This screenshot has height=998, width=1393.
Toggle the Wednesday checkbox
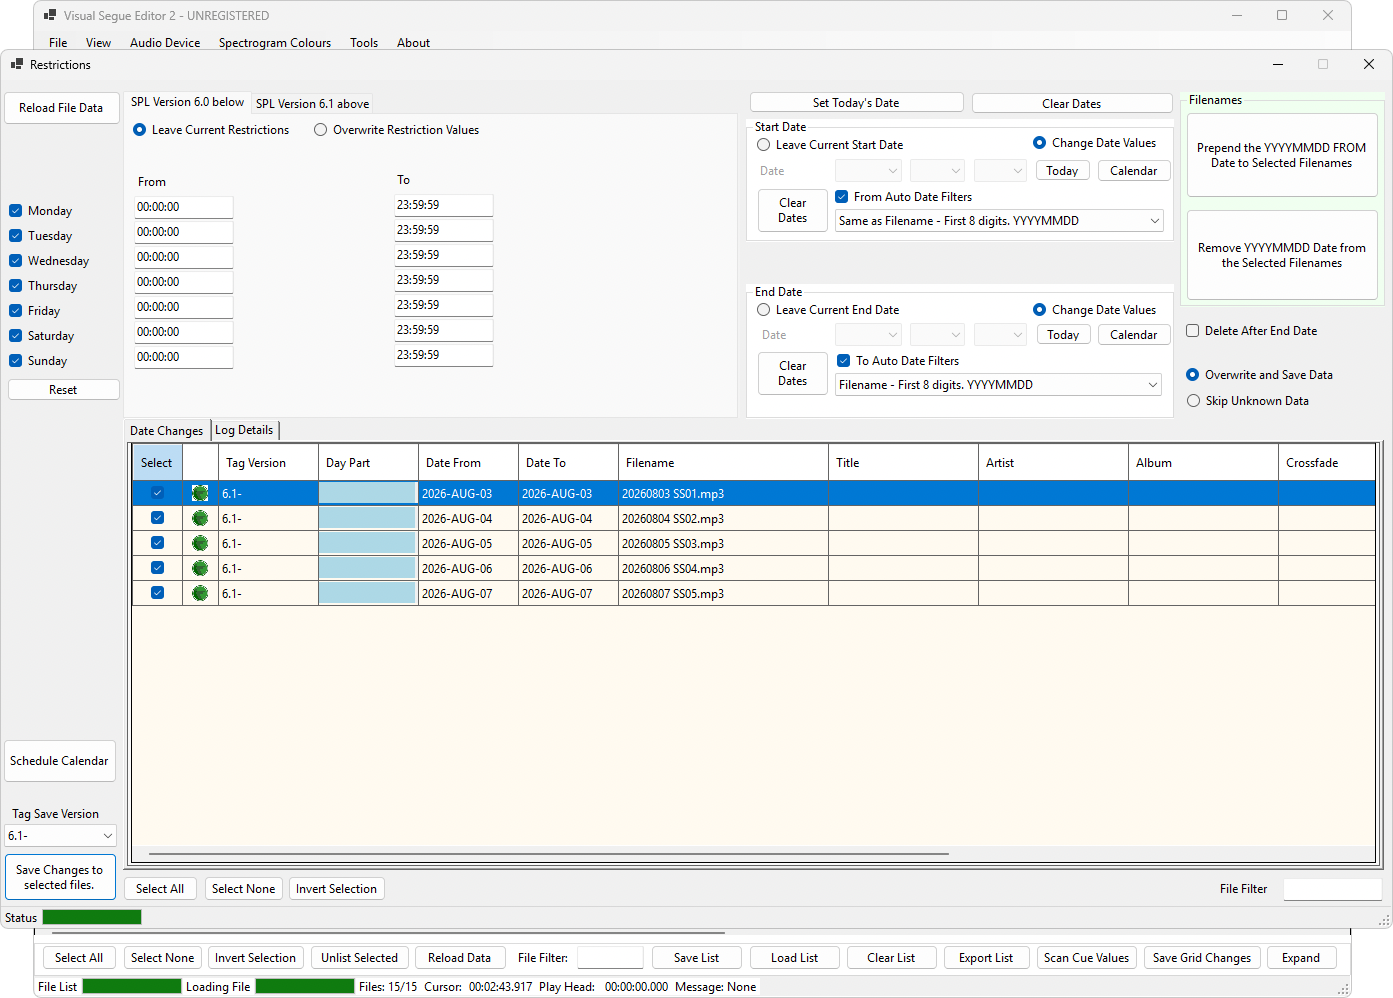(x=16, y=261)
